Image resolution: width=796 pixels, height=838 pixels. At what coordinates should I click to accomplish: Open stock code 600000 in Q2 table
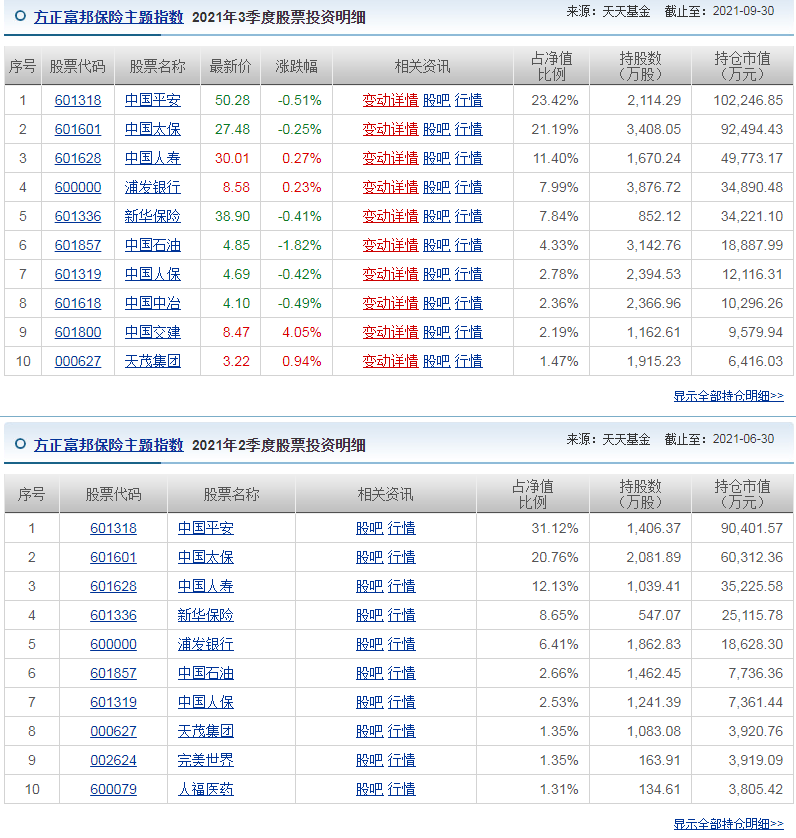coord(113,645)
